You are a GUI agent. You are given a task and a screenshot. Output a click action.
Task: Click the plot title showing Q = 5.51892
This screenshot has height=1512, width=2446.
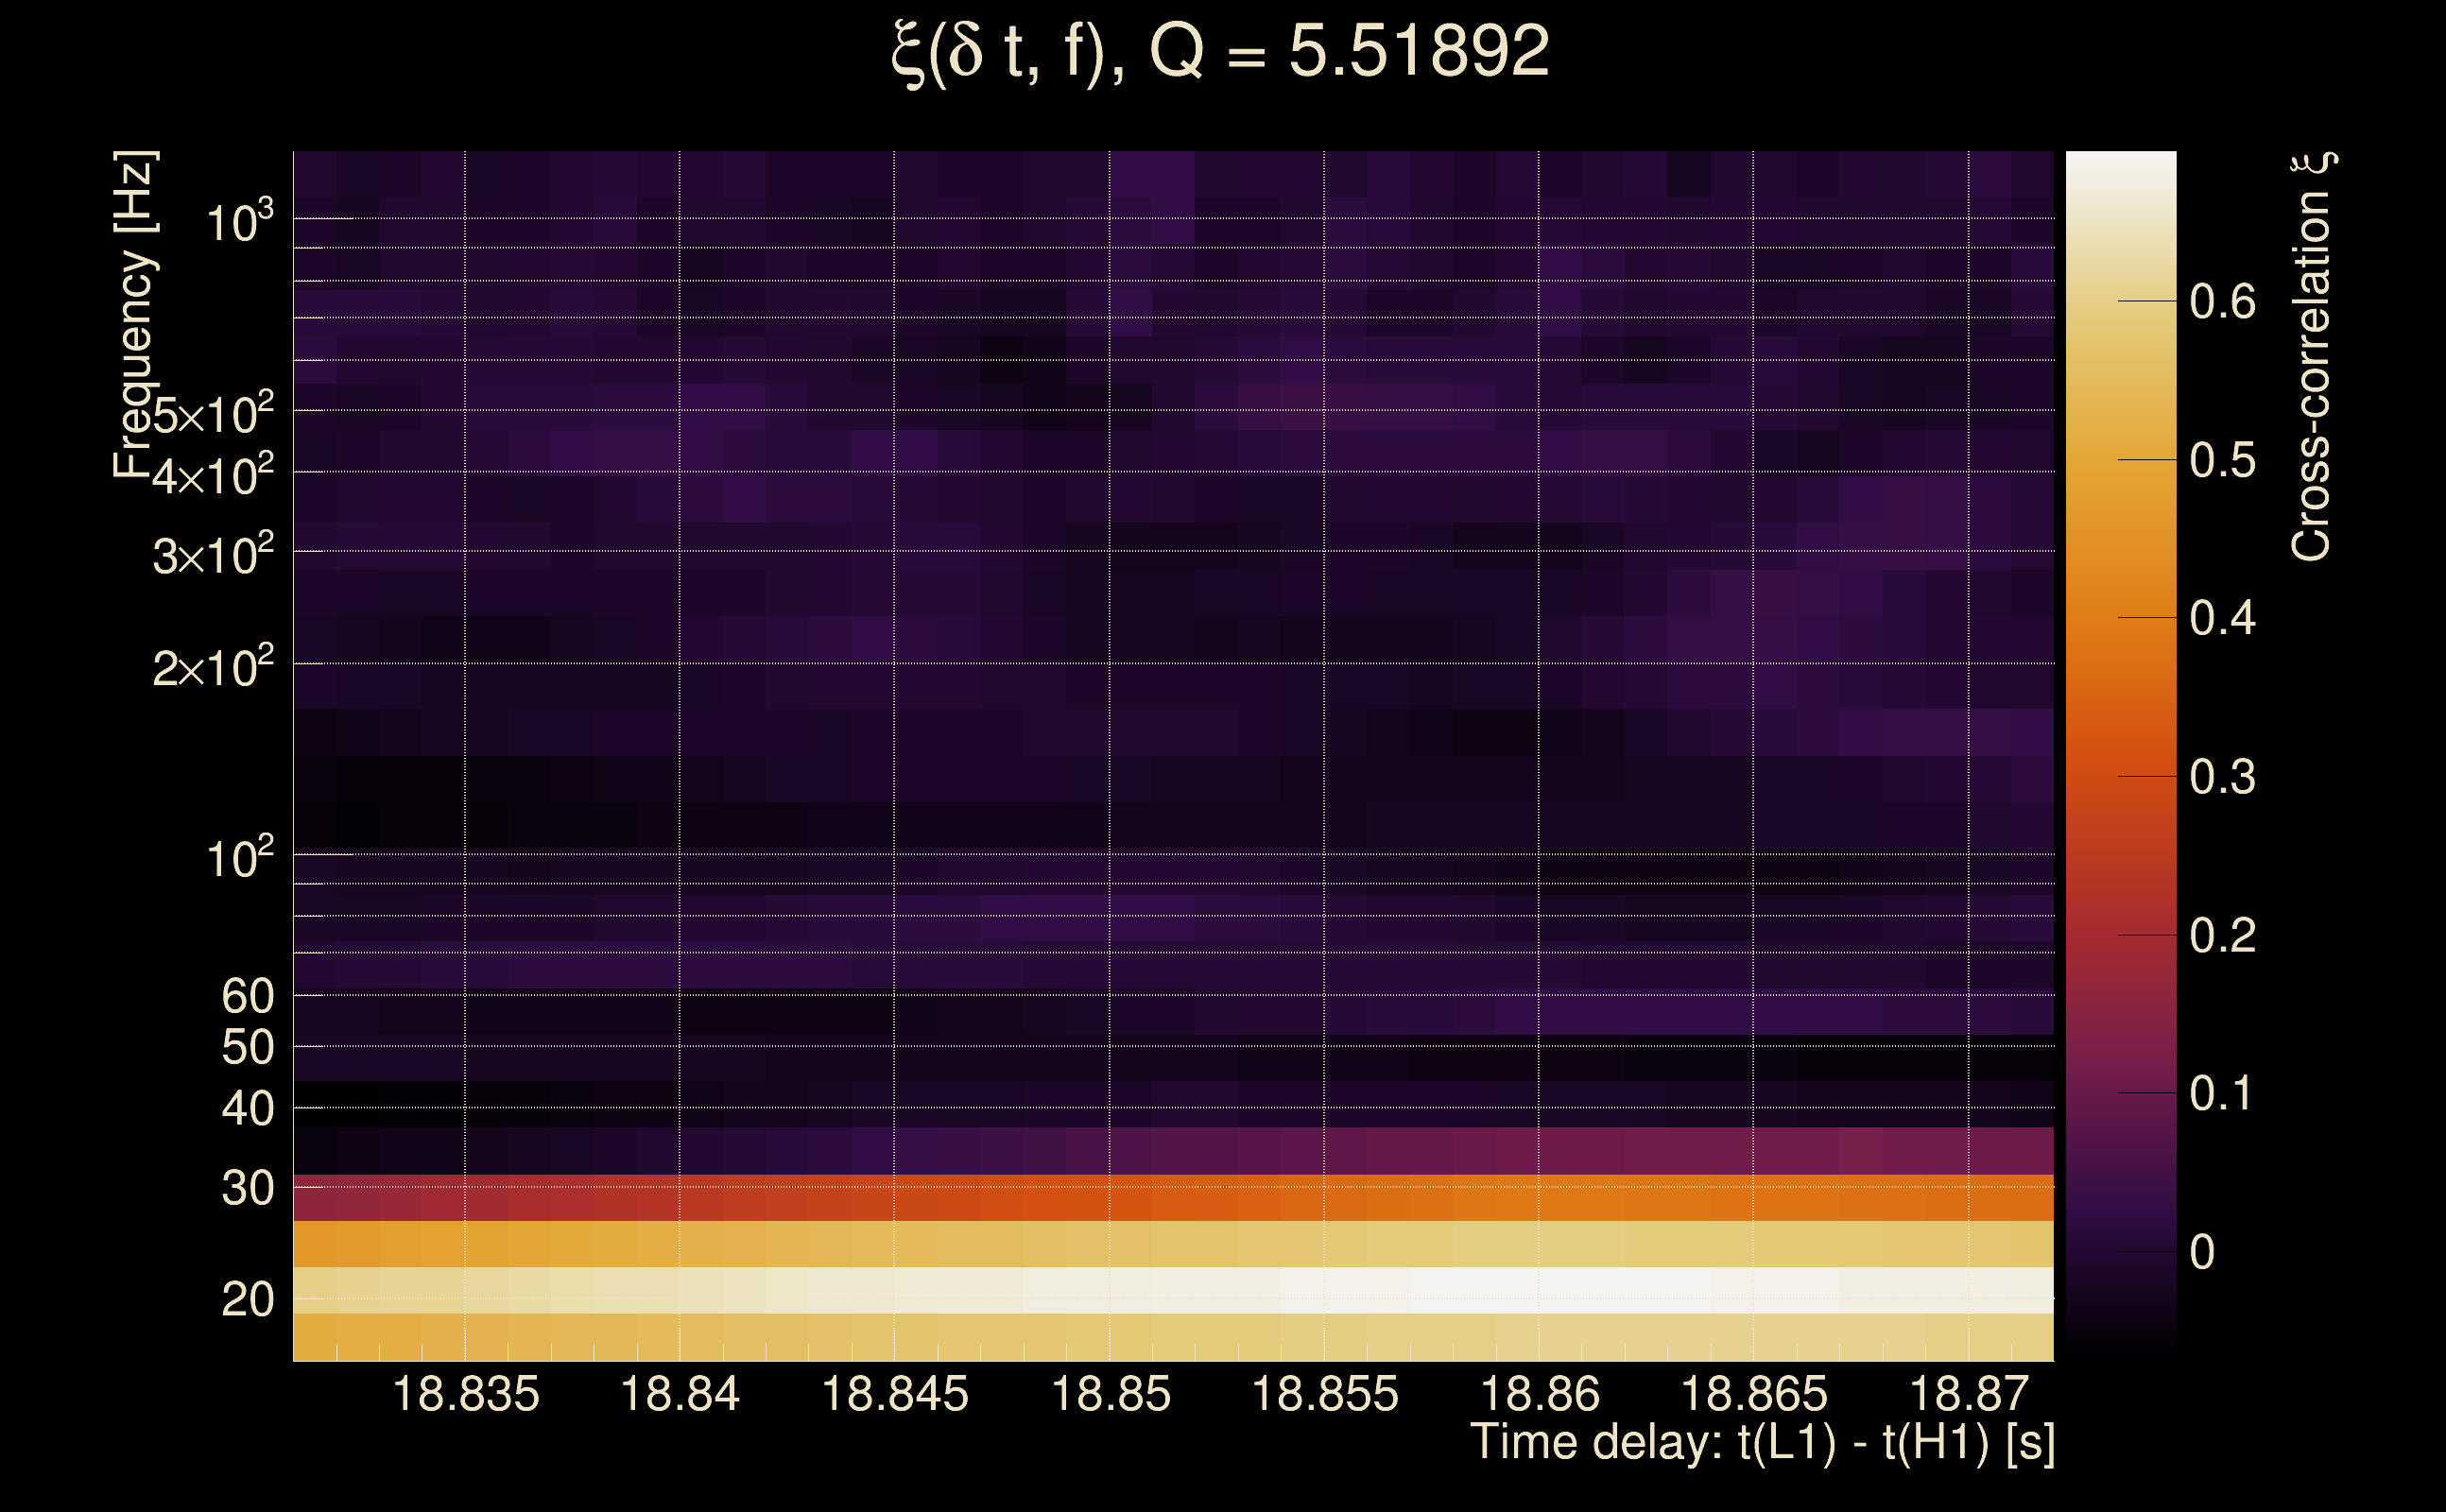[x=1220, y=52]
